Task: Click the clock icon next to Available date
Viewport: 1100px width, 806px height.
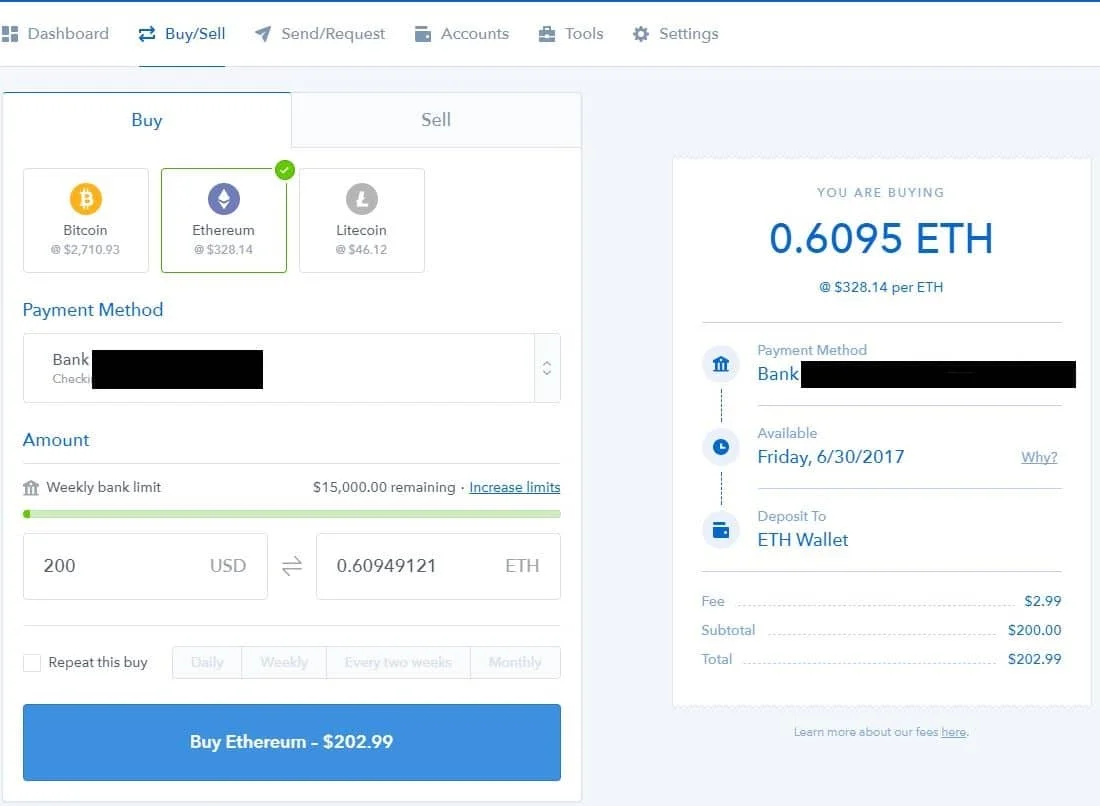Action: click(721, 446)
